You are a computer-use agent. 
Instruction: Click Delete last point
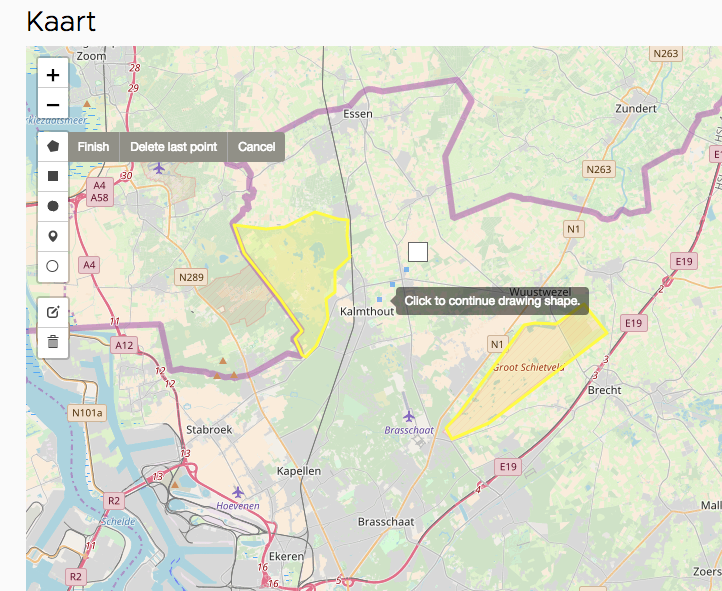pyautogui.click(x=173, y=147)
